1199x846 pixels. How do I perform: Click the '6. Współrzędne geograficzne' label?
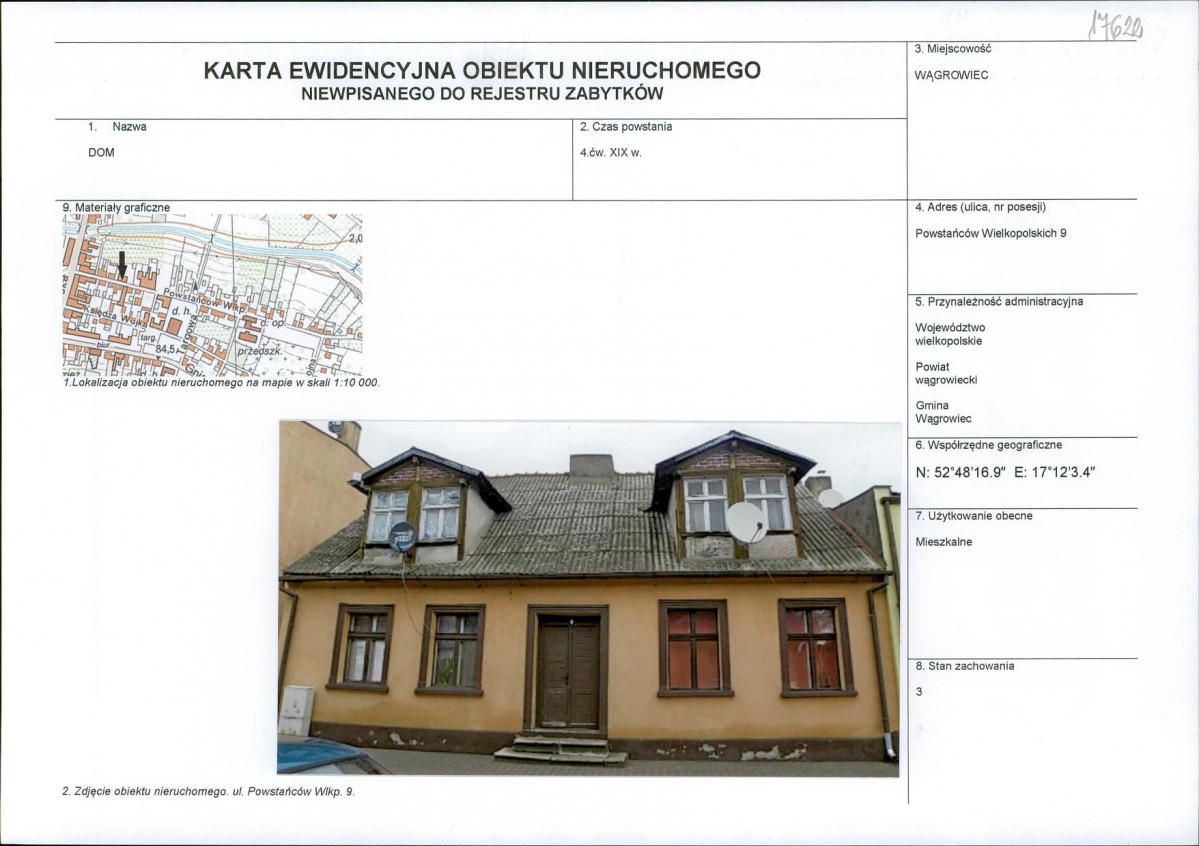click(x=988, y=445)
